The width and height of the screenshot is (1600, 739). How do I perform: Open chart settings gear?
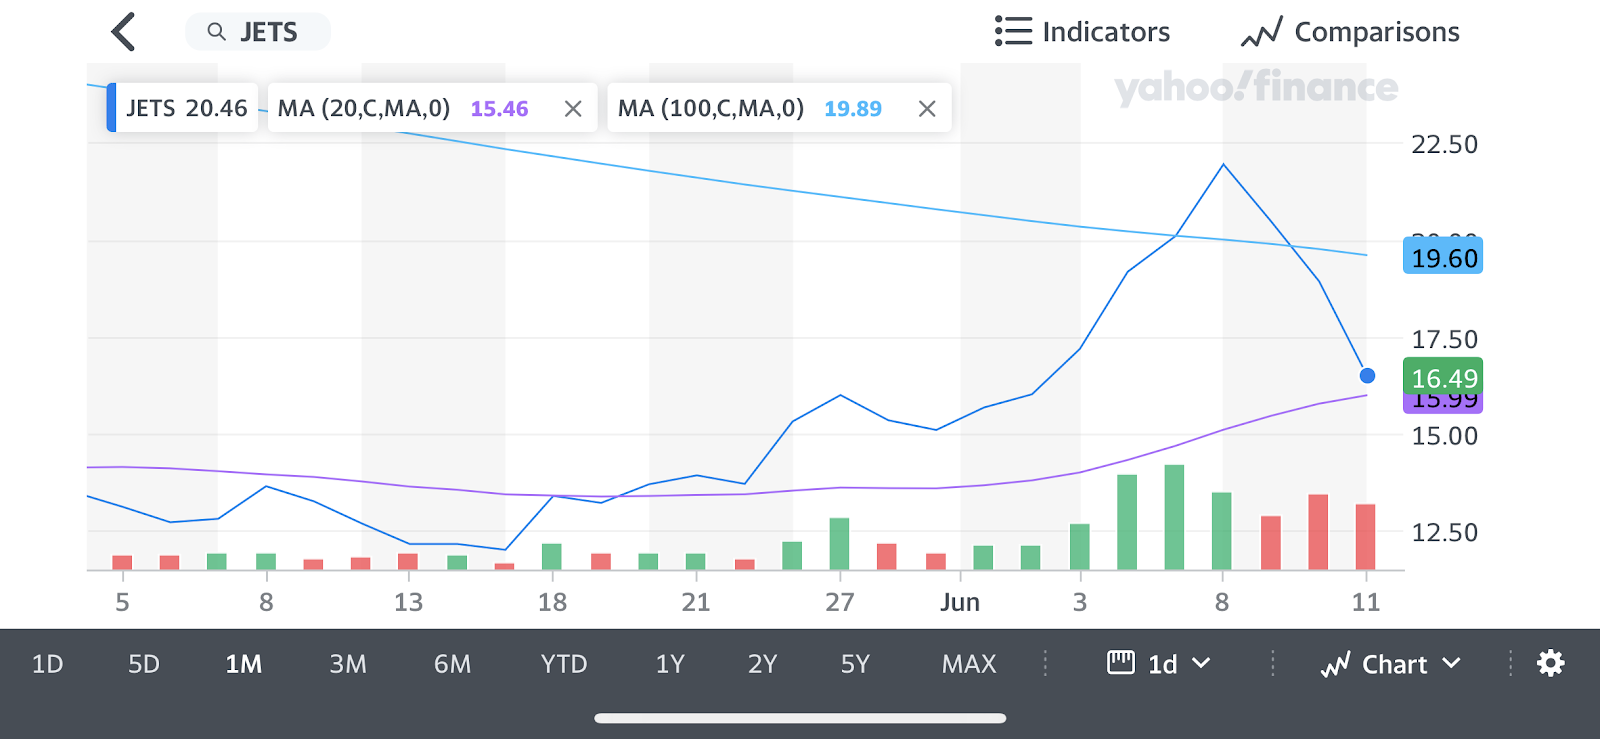pyautogui.click(x=1550, y=663)
